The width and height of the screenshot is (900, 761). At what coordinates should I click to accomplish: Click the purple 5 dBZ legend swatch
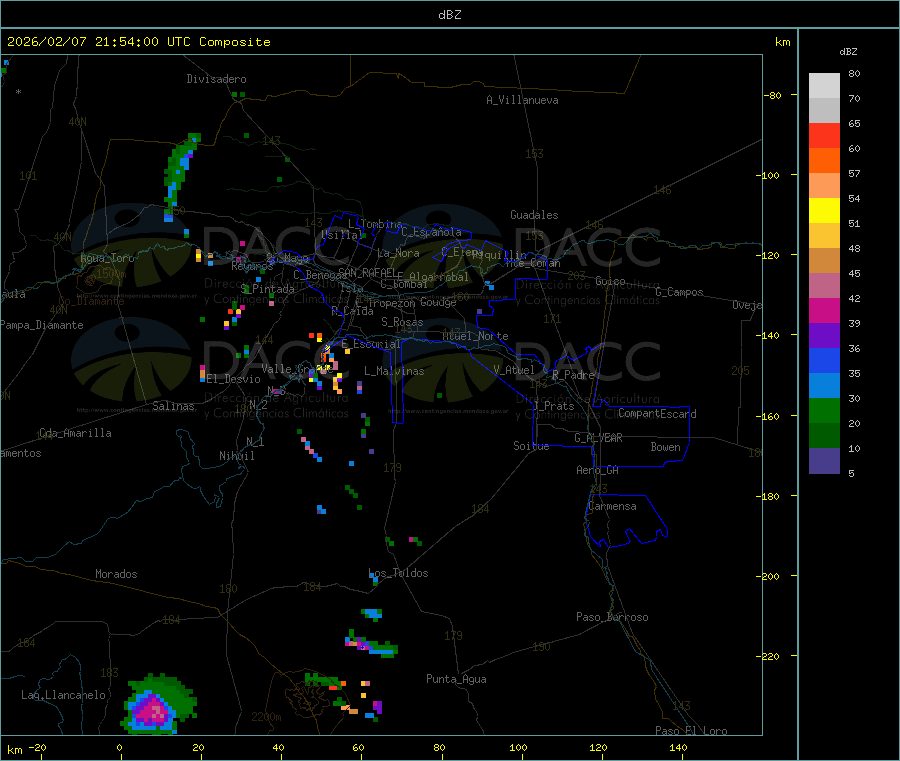point(824,461)
